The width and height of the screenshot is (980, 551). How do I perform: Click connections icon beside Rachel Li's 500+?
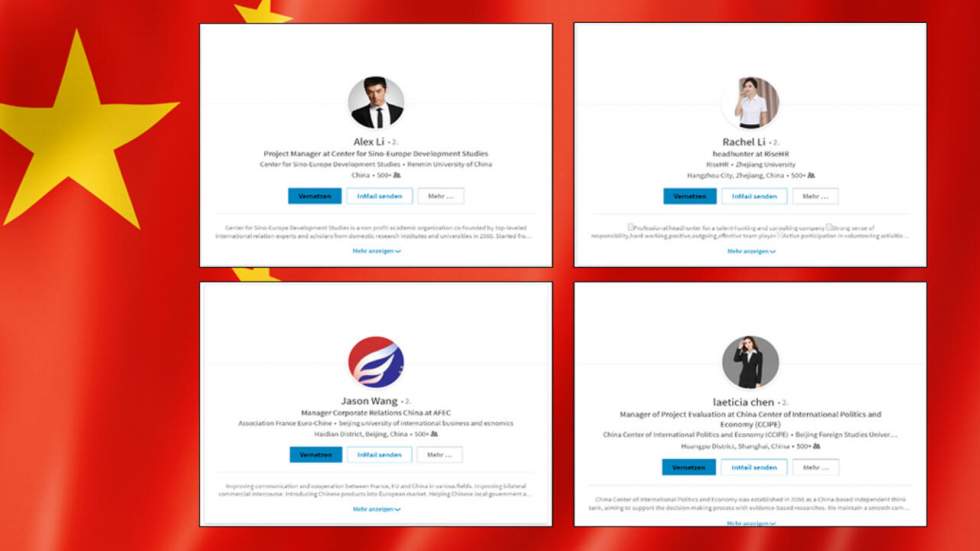coord(811,176)
